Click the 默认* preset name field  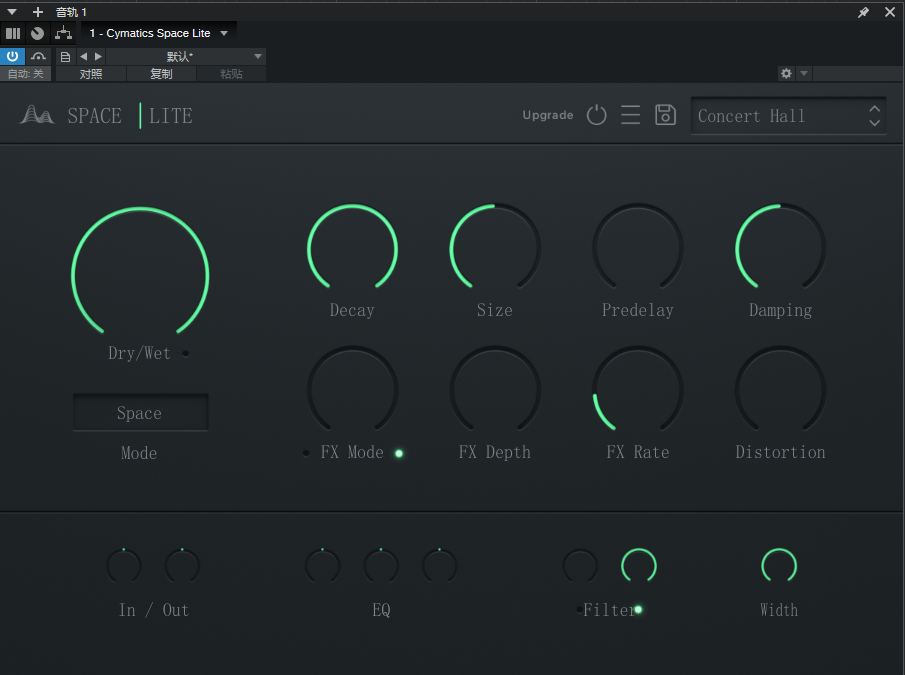click(179, 57)
